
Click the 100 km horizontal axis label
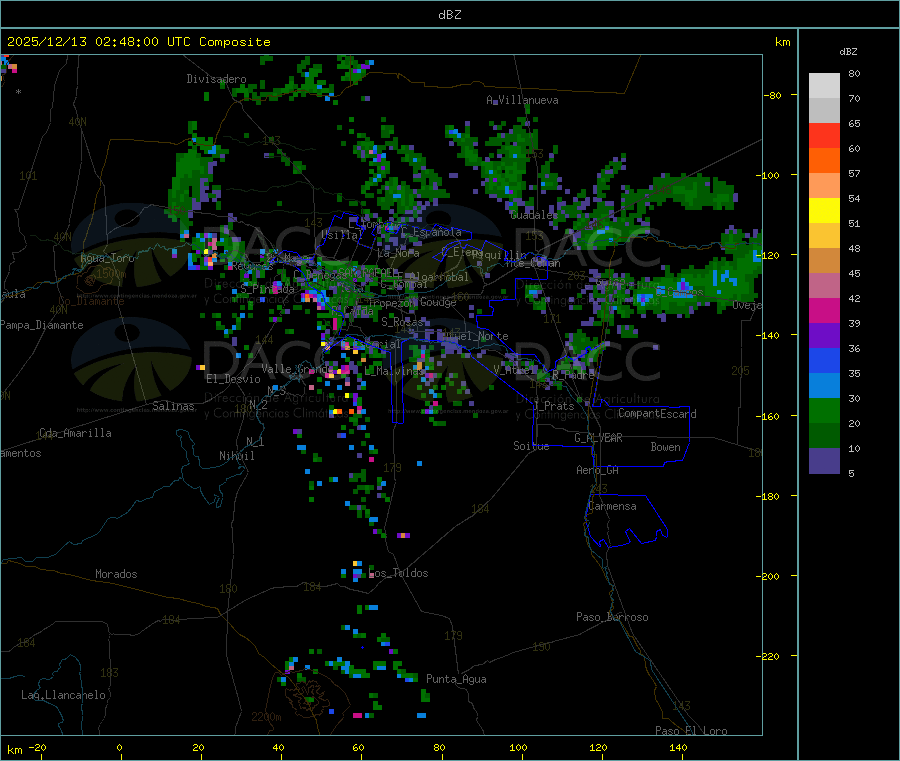518,747
